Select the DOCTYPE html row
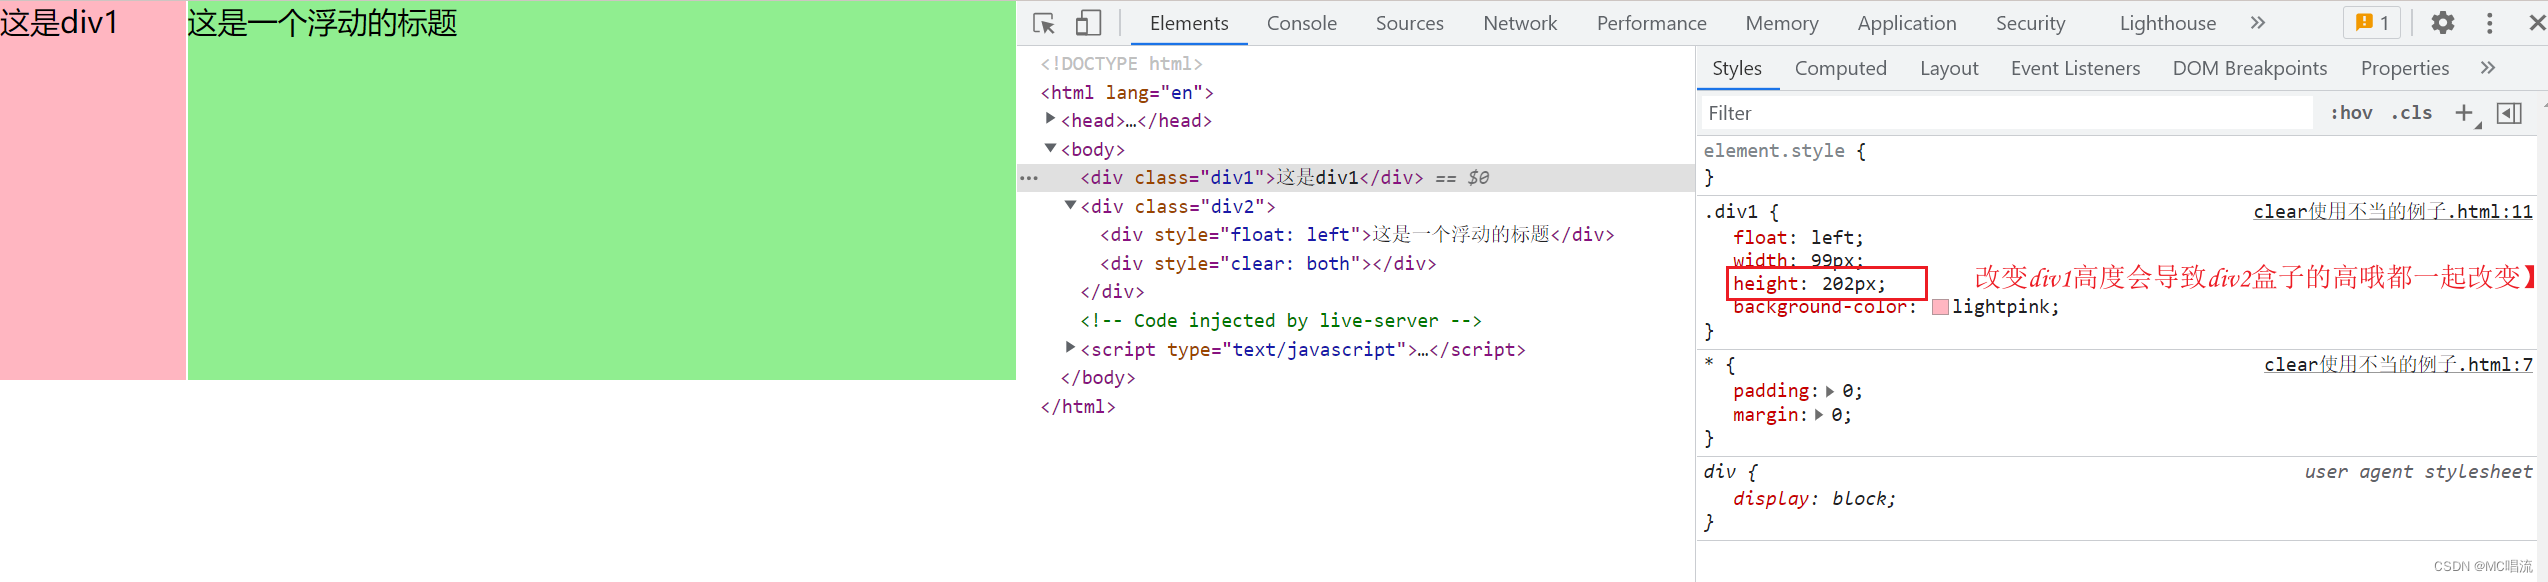This screenshot has width=2548, height=582. tap(1121, 63)
